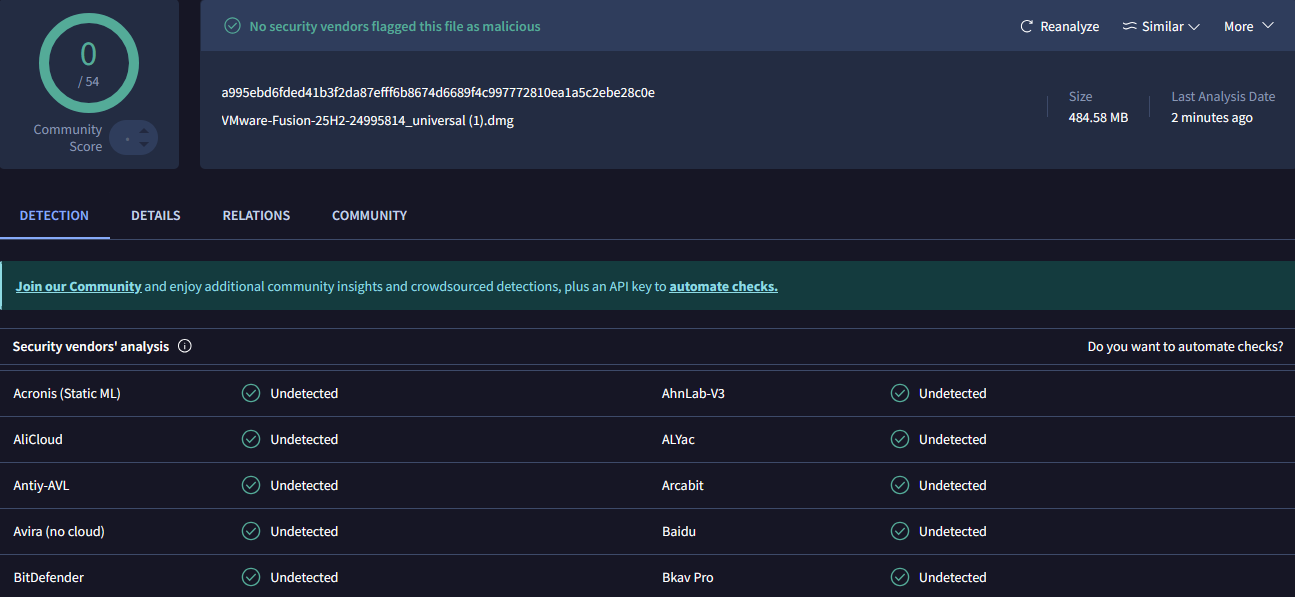Click the Baidu undetected check icon

click(x=900, y=531)
